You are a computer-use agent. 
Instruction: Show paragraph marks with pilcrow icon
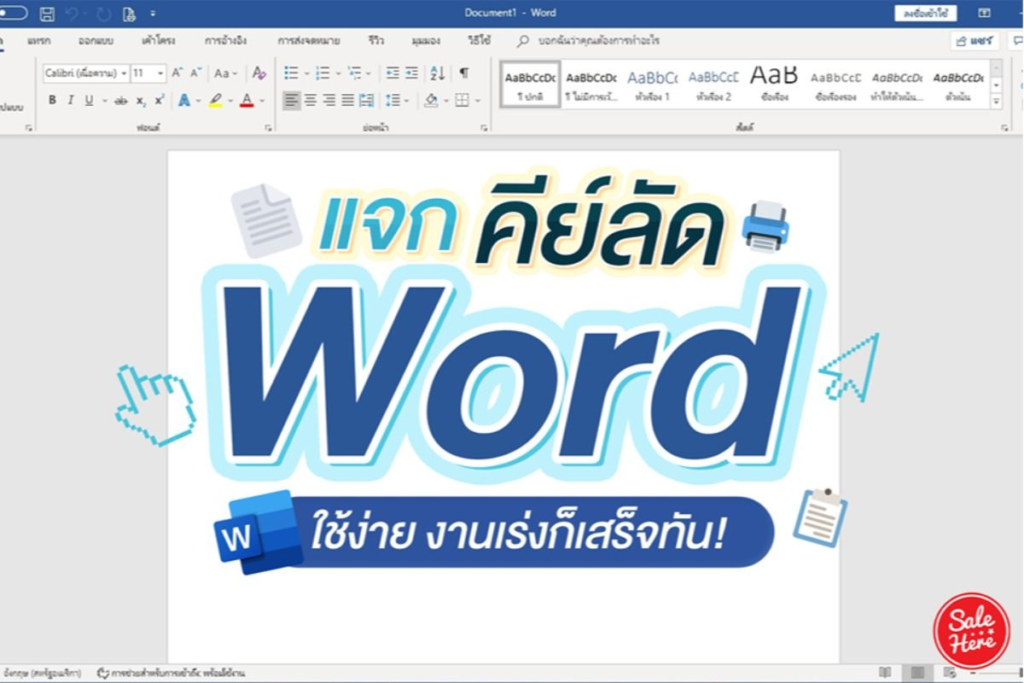464,73
